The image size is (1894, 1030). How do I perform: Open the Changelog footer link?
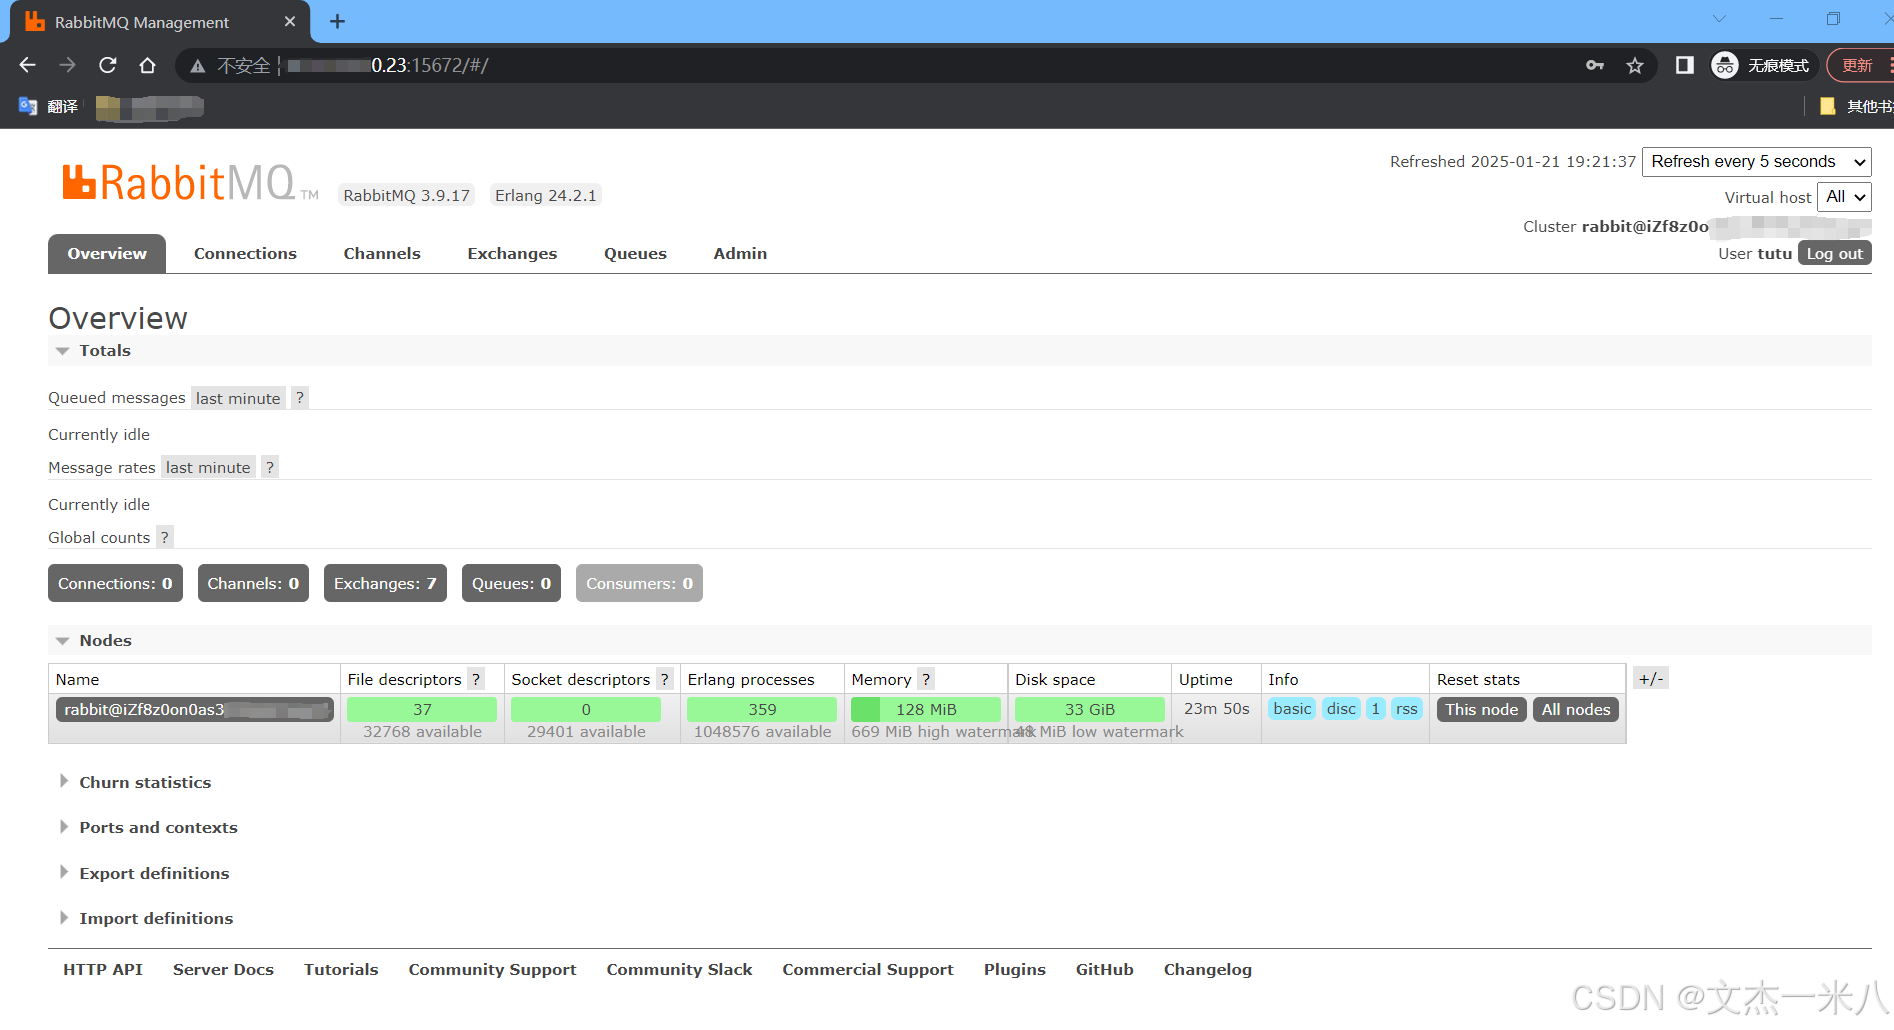point(1208,969)
